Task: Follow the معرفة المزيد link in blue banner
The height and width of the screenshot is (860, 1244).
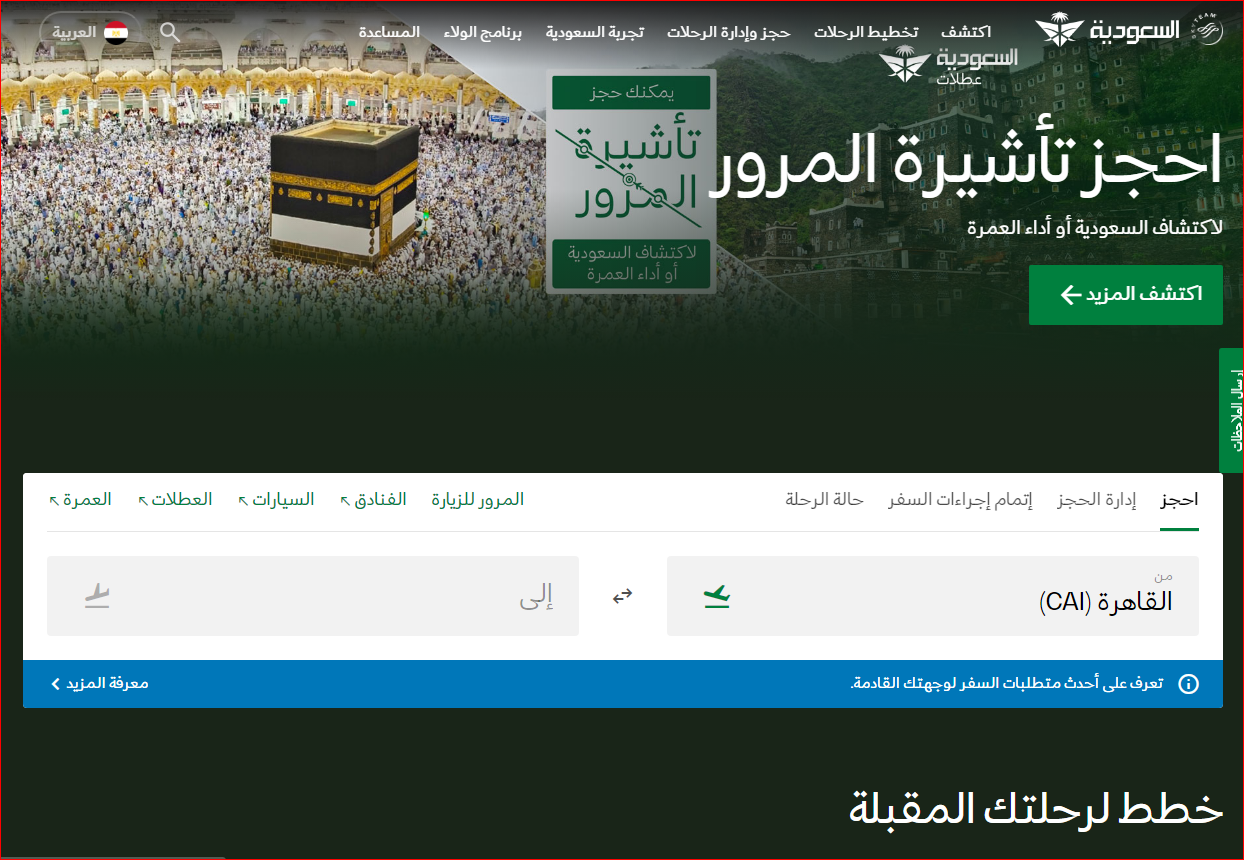Action: [100, 684]
